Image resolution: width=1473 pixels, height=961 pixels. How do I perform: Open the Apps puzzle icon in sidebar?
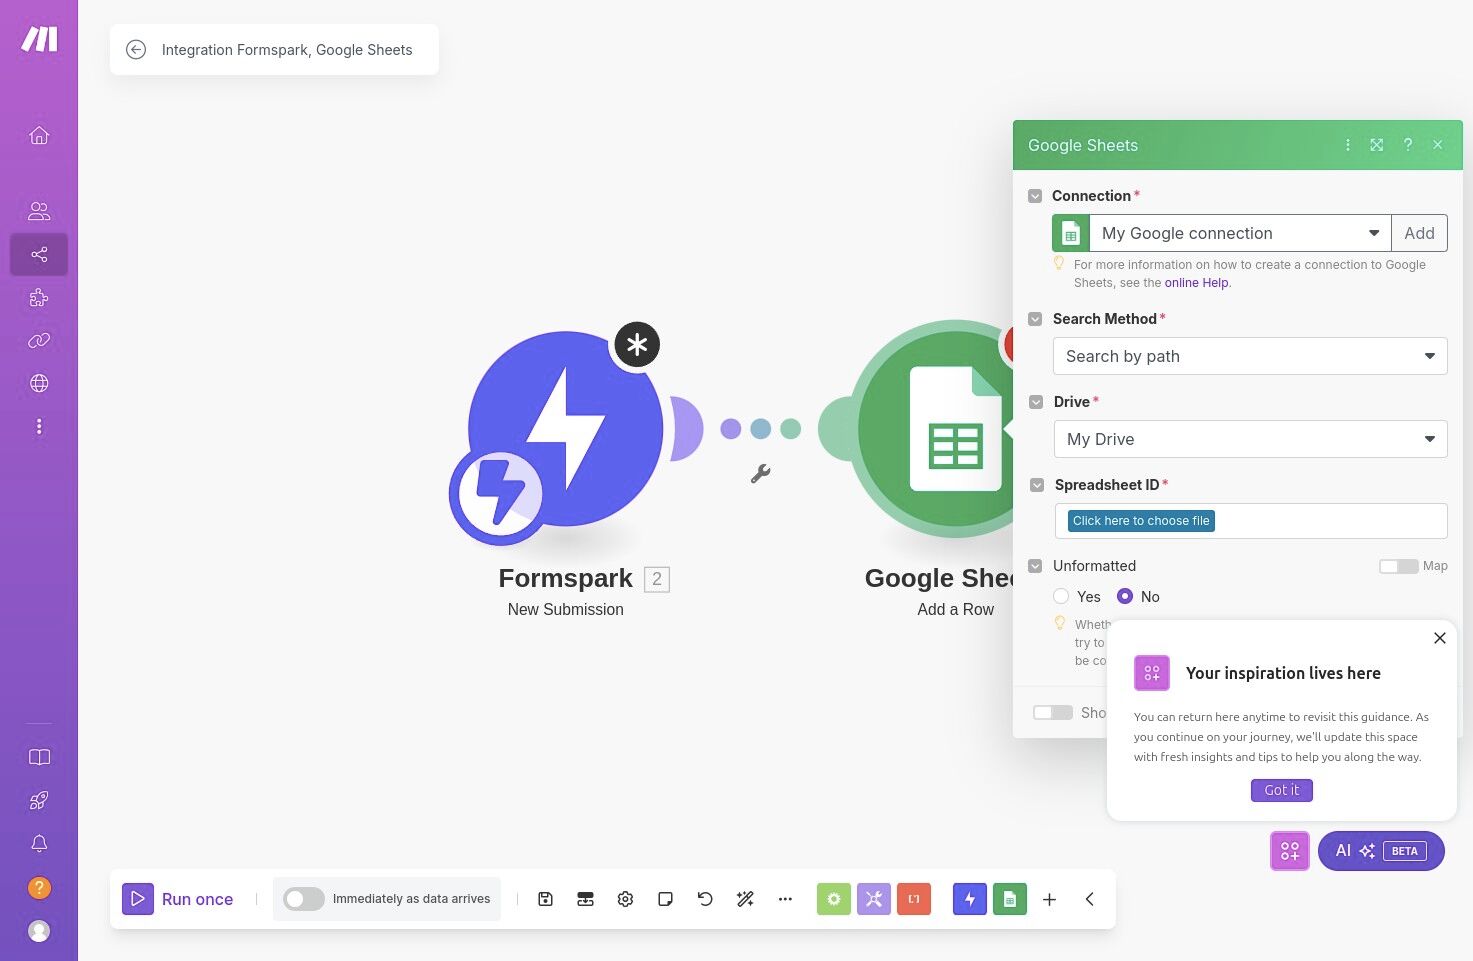coord(39,297)
